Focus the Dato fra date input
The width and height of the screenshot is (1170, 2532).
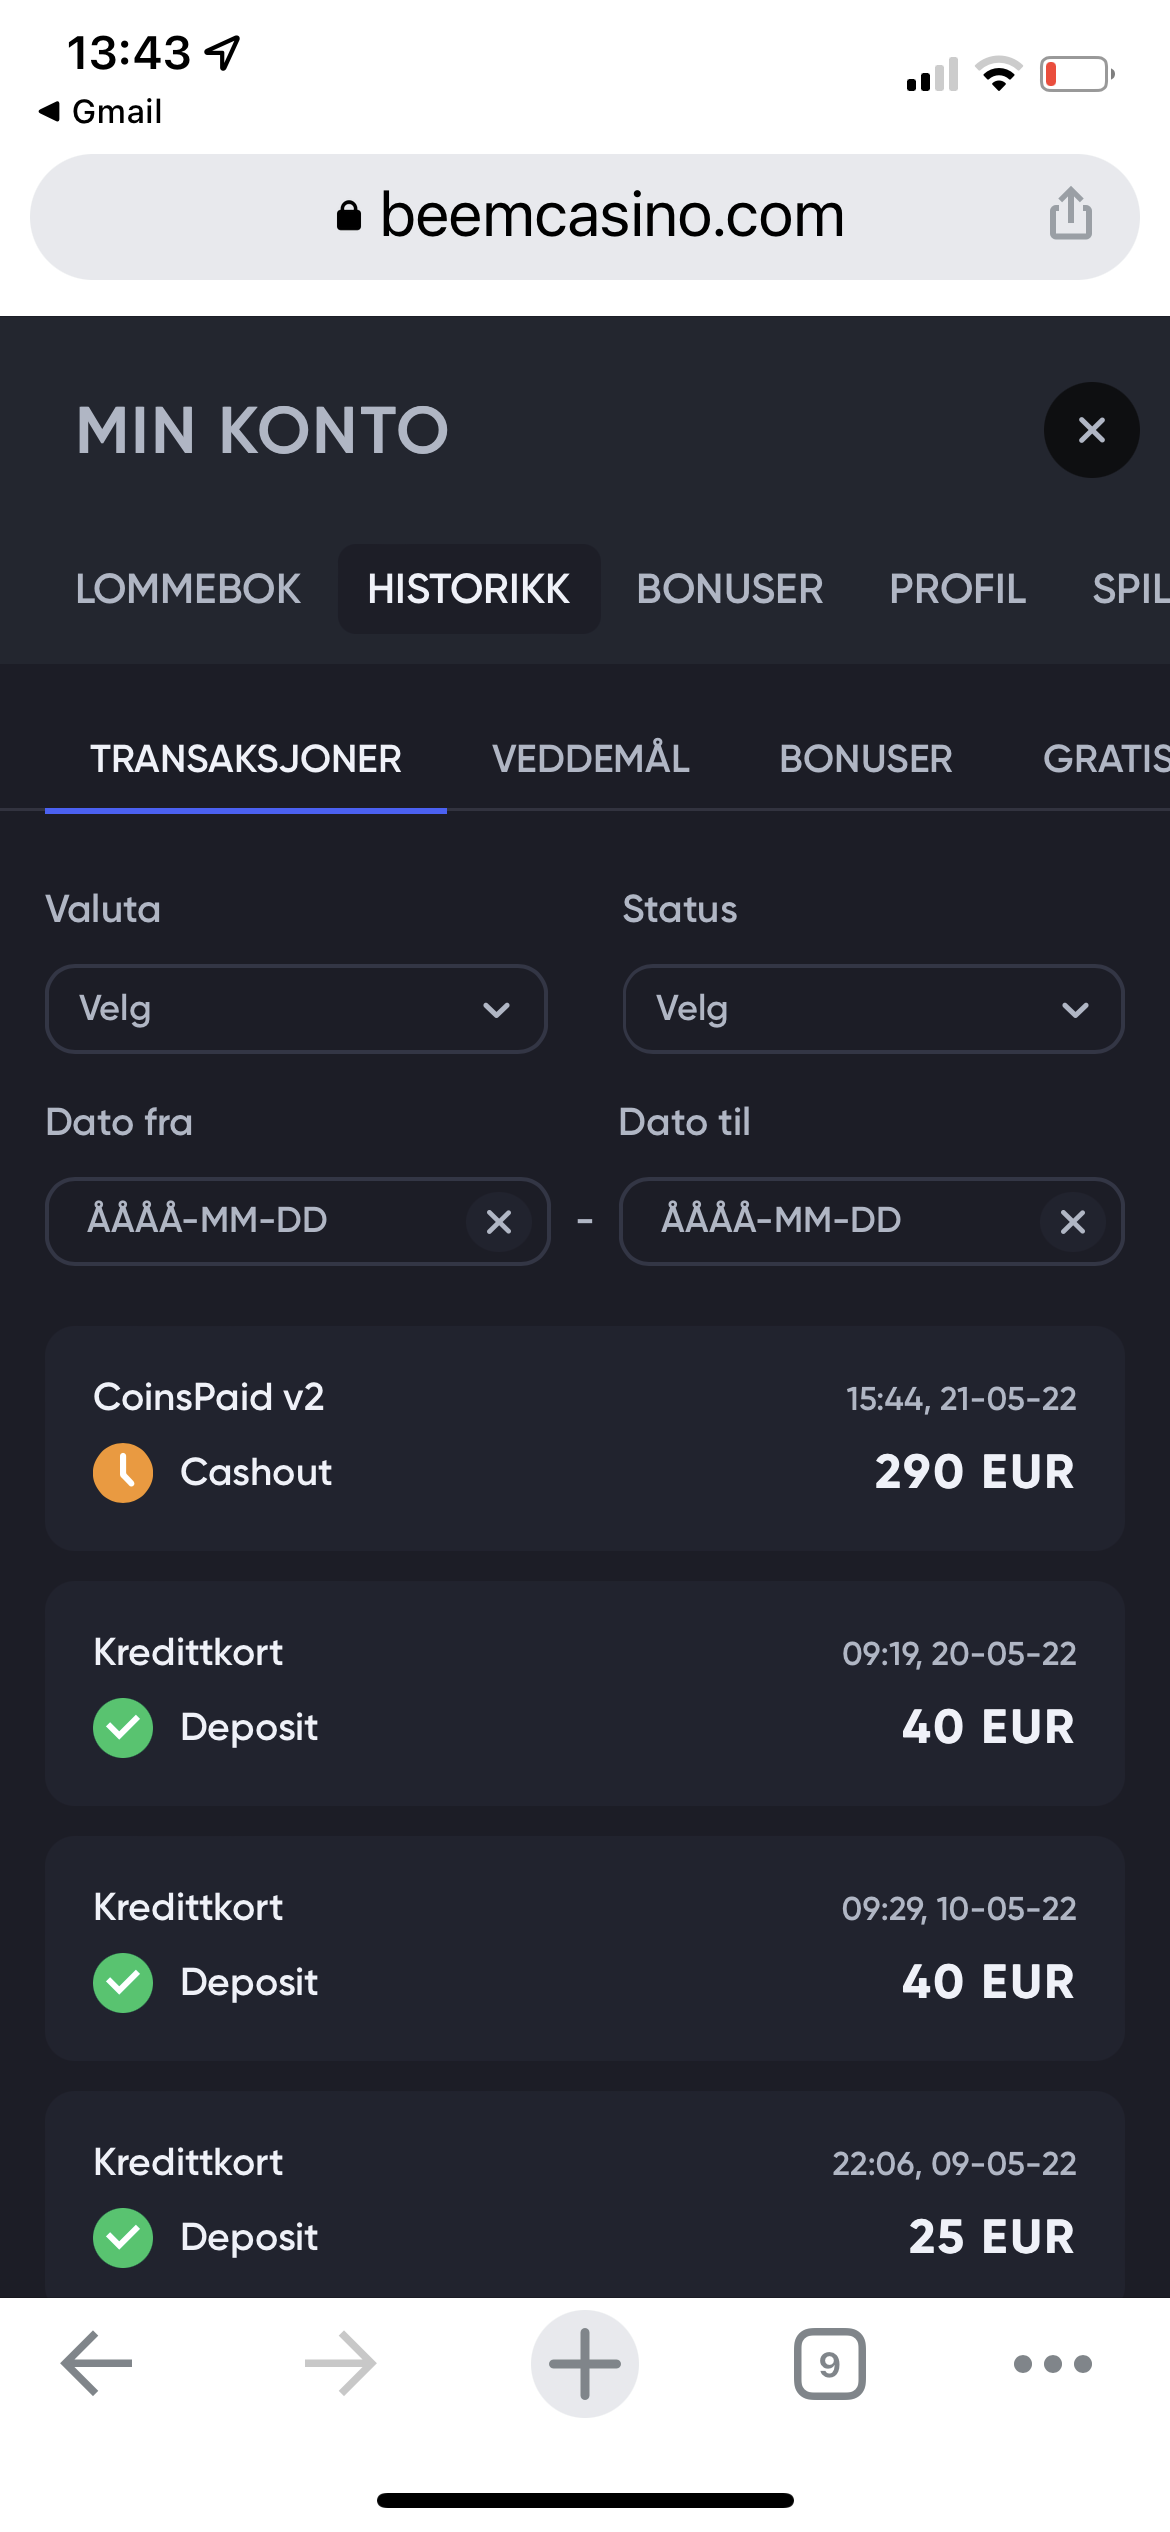[260, 1221]
